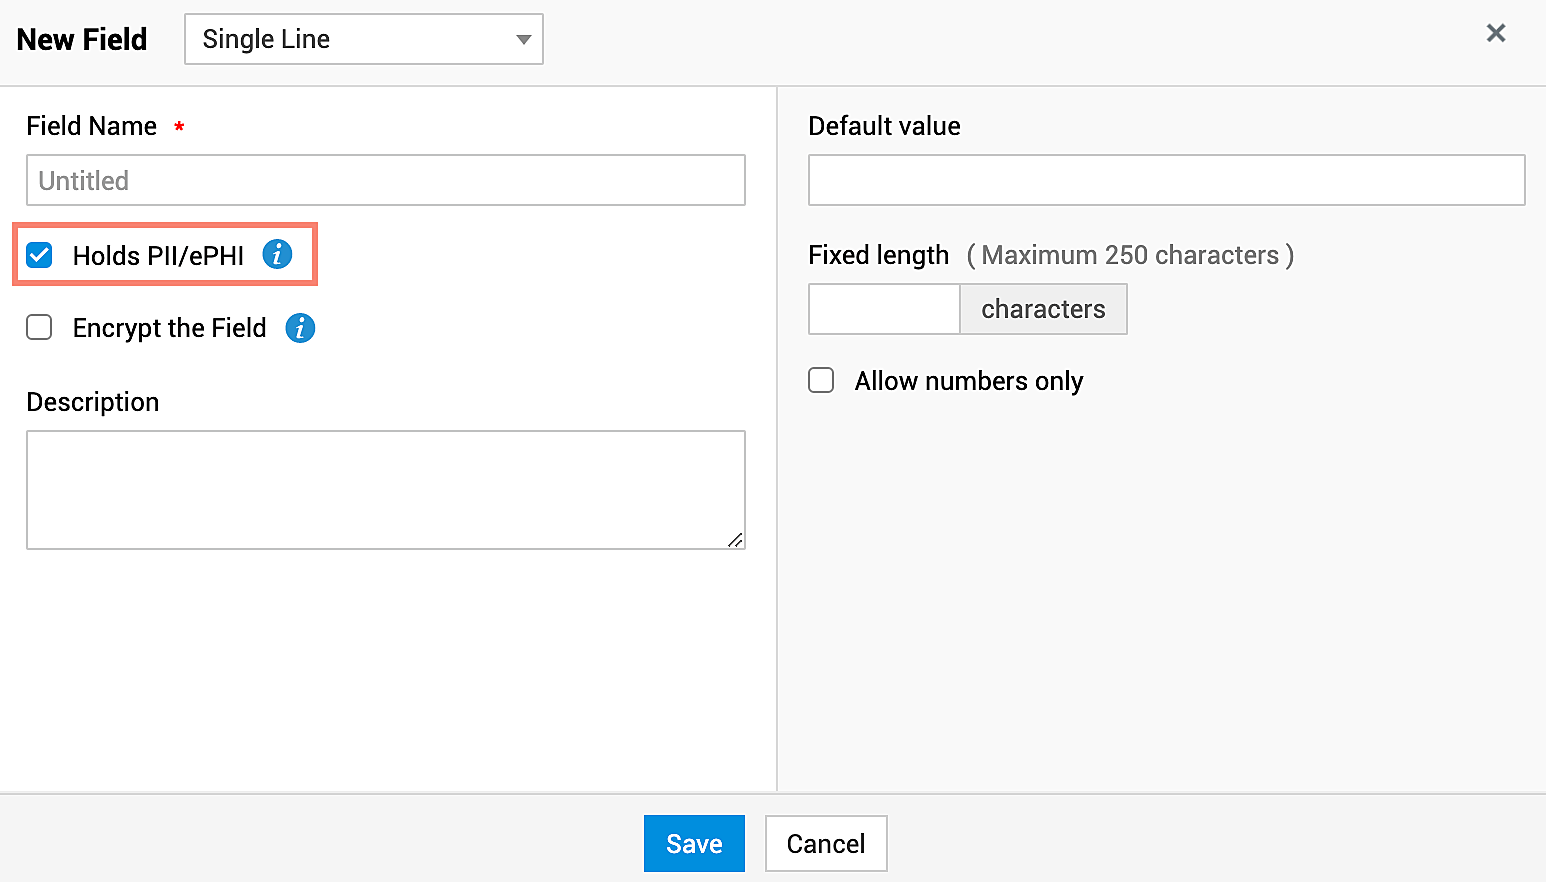
Task: Click the 'Default value' label text
Action: click(884, 126)
